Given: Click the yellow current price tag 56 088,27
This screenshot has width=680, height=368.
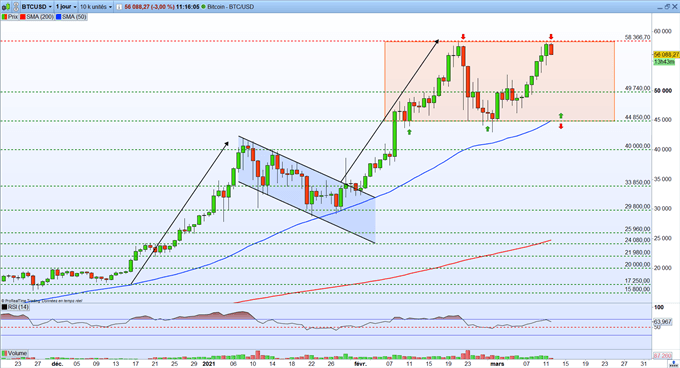Looking at the screenshot, I should [x=666, y=55].
